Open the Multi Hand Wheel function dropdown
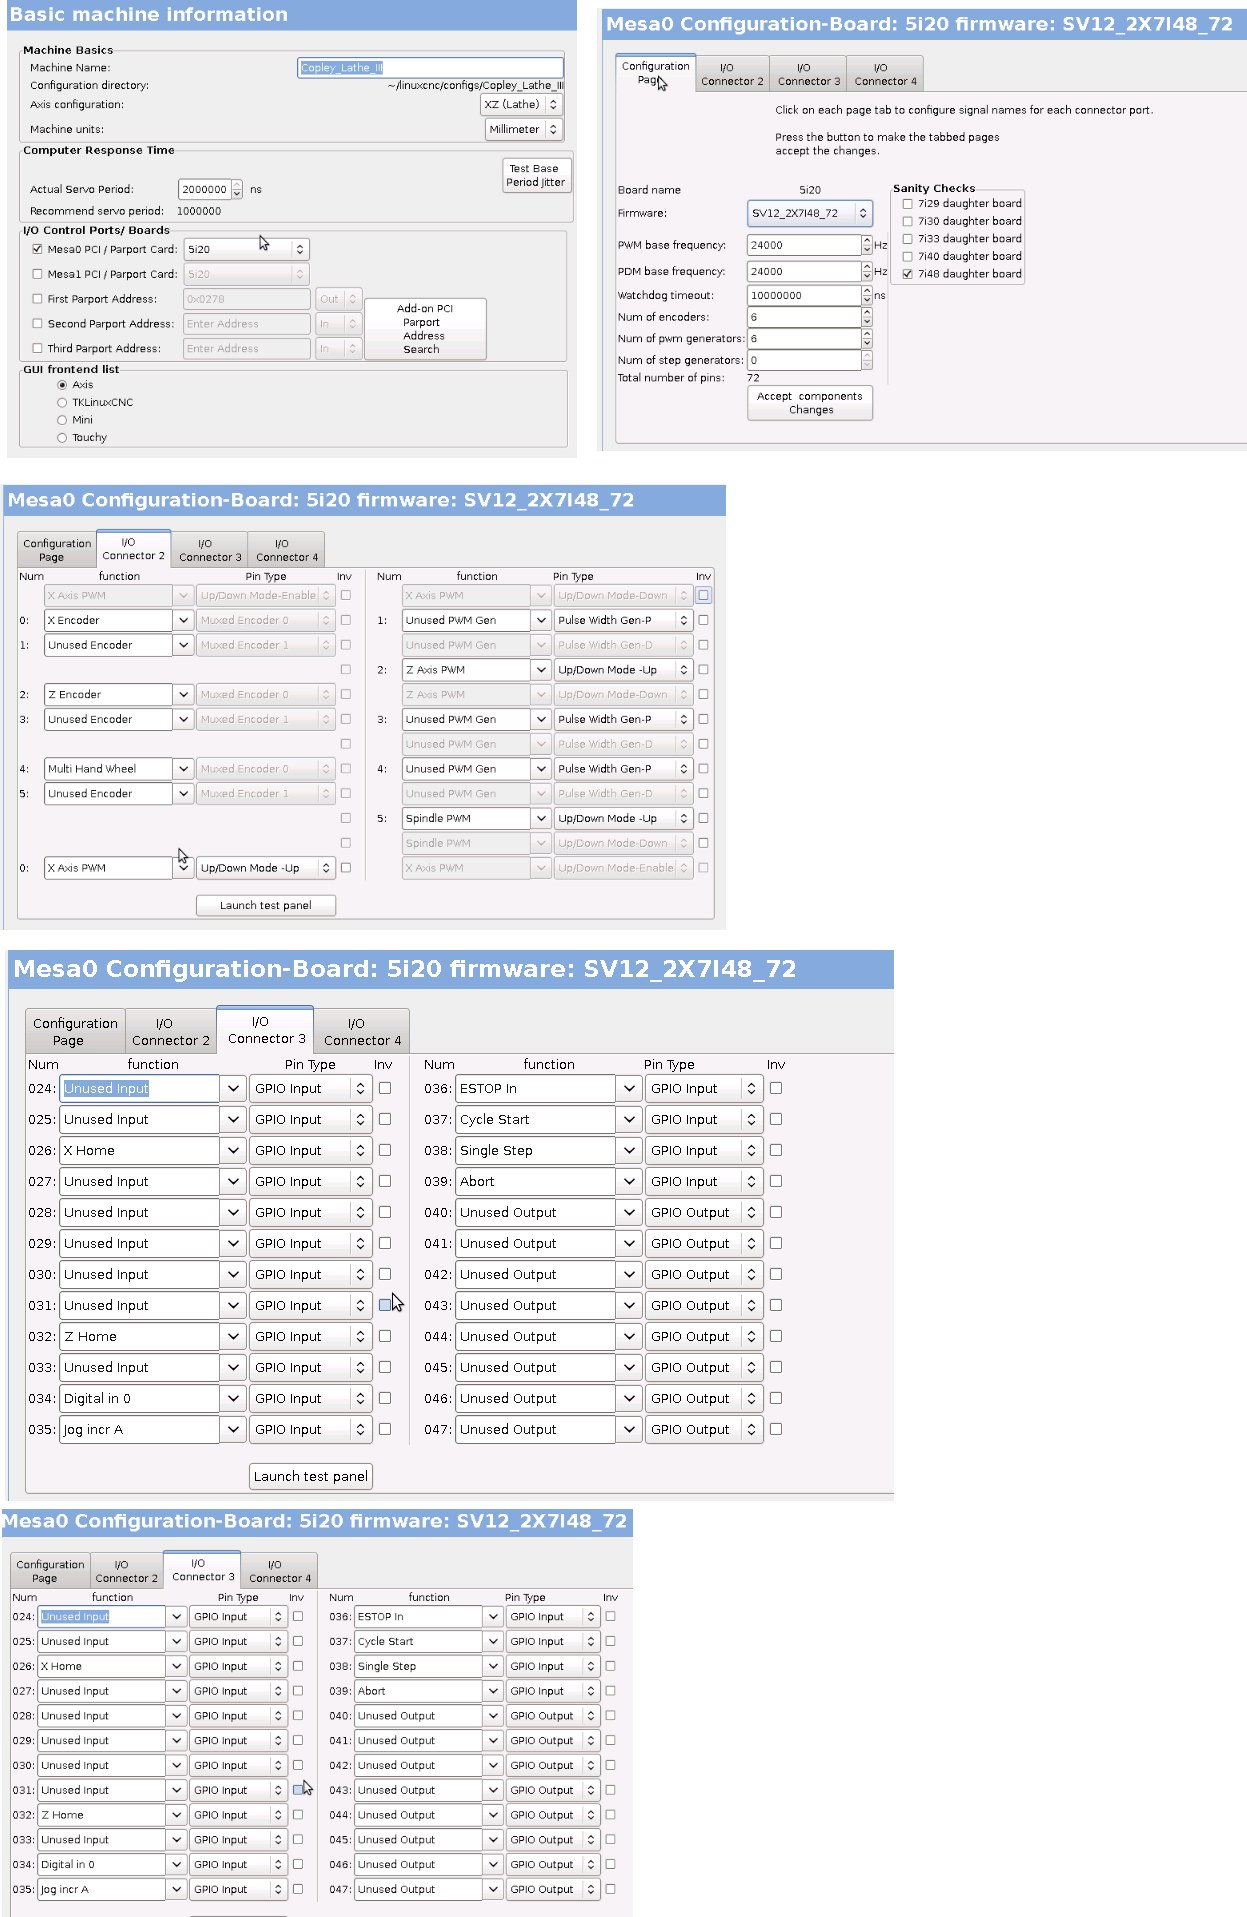The width and height of the screenshot is (1247, 1917). pyautogui.click(x=183, y=769)
